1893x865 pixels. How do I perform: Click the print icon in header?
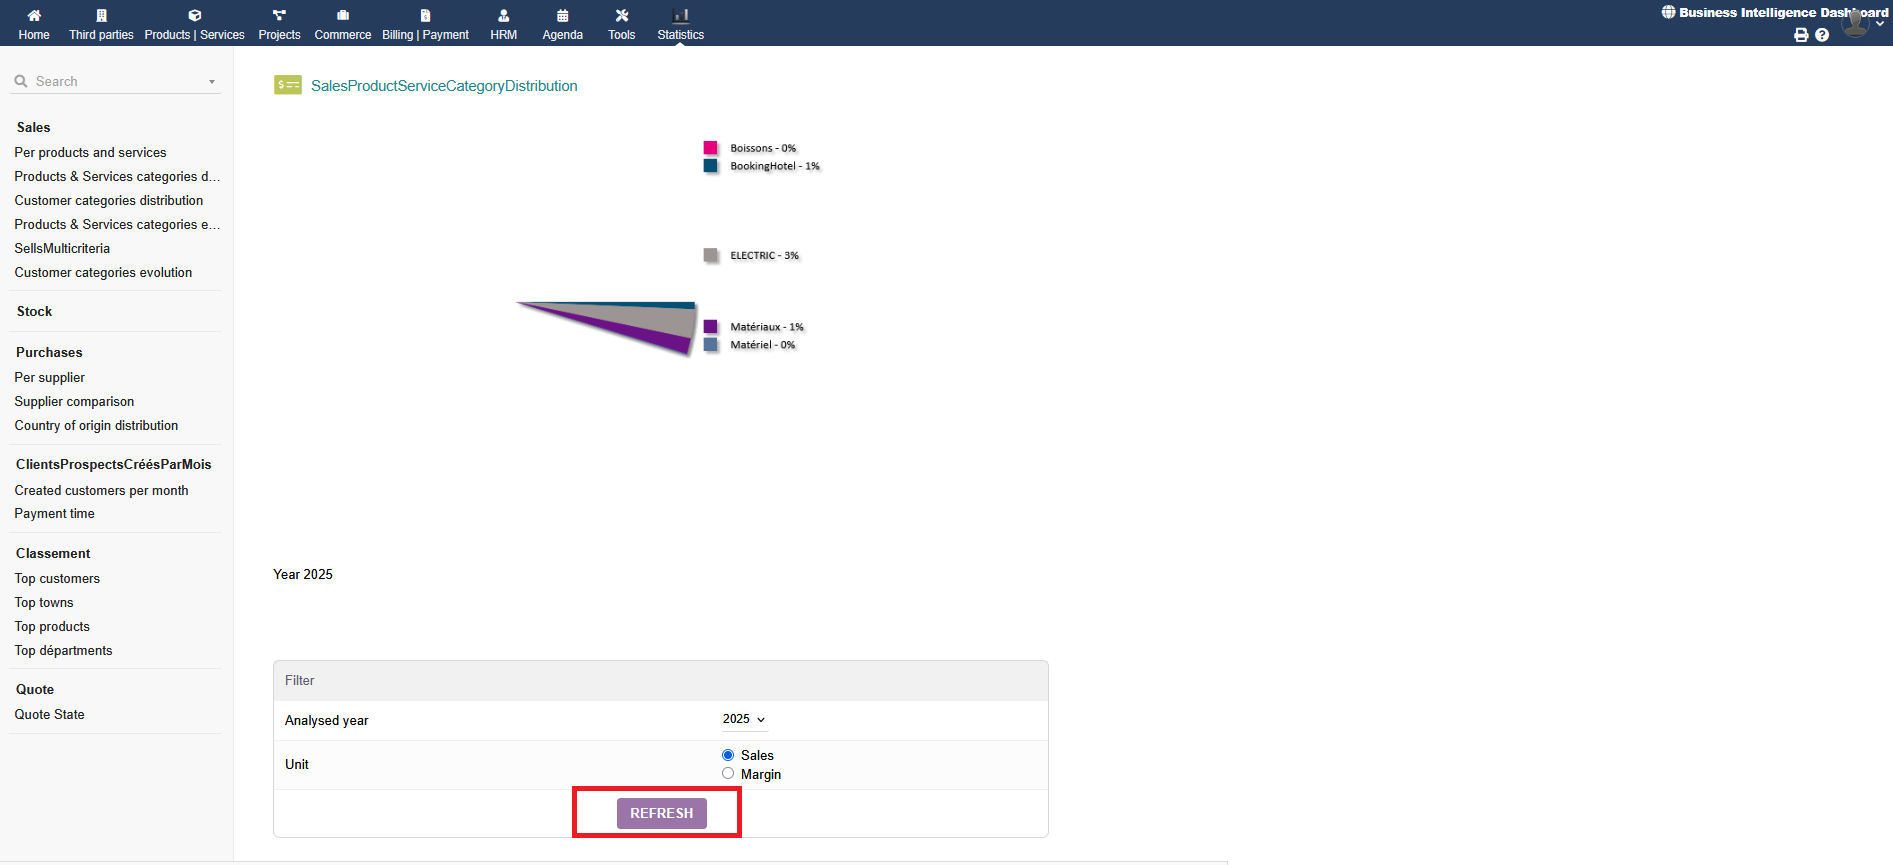pos(1801,35)
